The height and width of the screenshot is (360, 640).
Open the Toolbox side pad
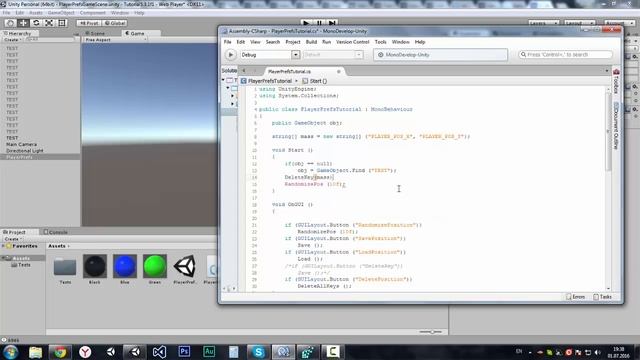click(616, 82)
